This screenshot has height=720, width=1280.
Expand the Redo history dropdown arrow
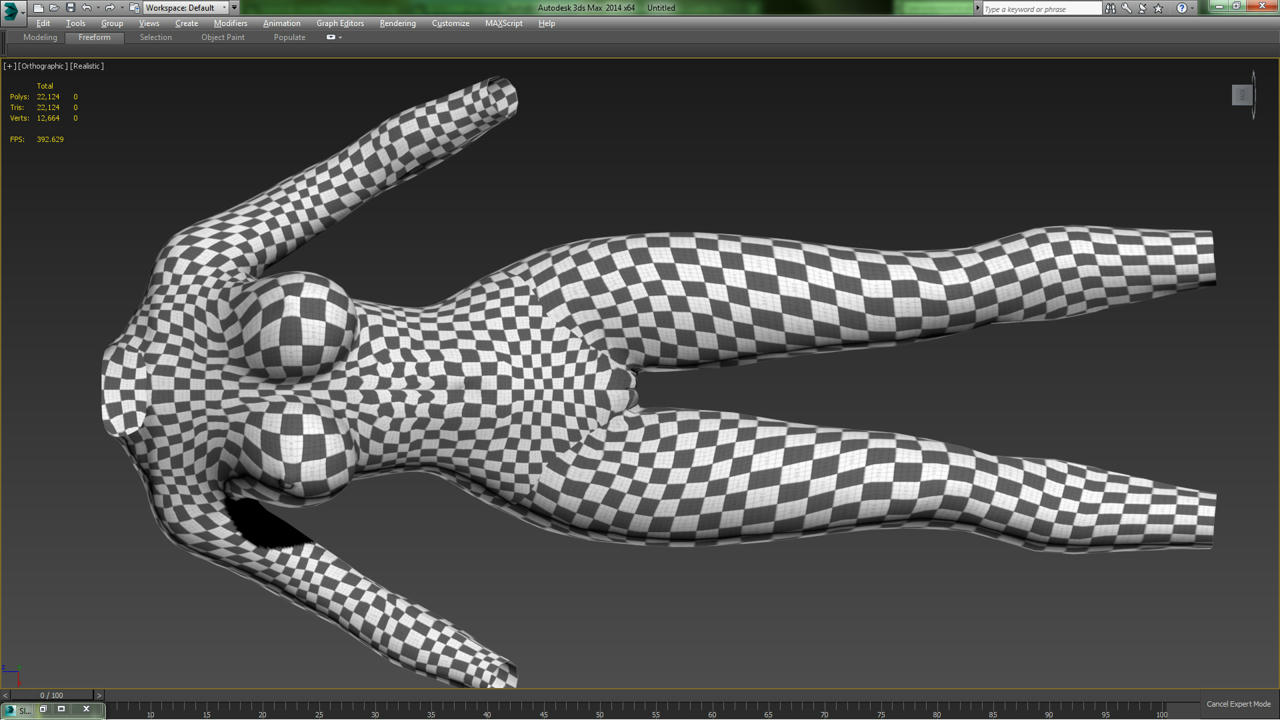point(122,8)
